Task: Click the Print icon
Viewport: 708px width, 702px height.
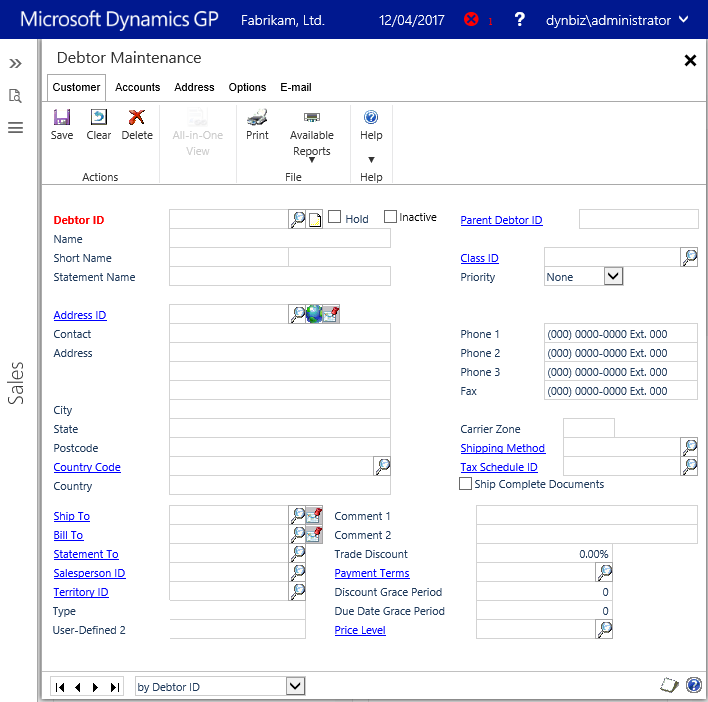Action: [x=257, y=118]
